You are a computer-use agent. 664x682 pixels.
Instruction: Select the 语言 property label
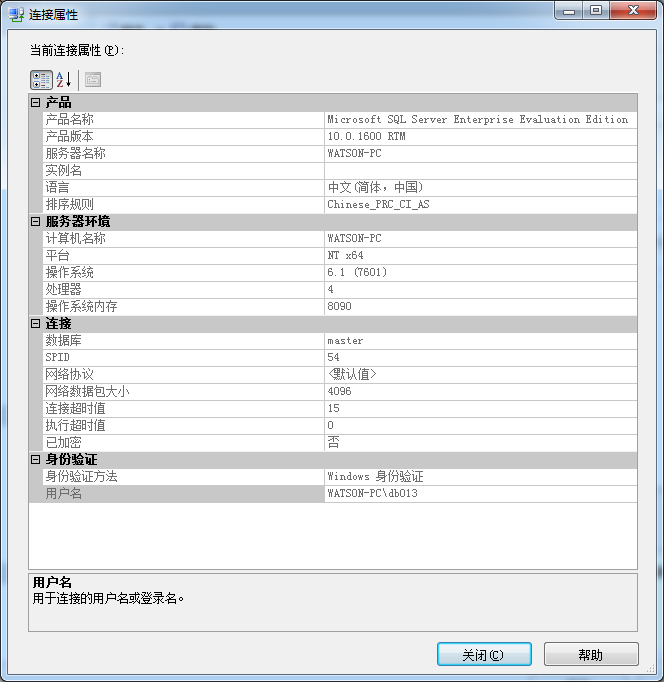pyautogui.click(x=57, y=187)
